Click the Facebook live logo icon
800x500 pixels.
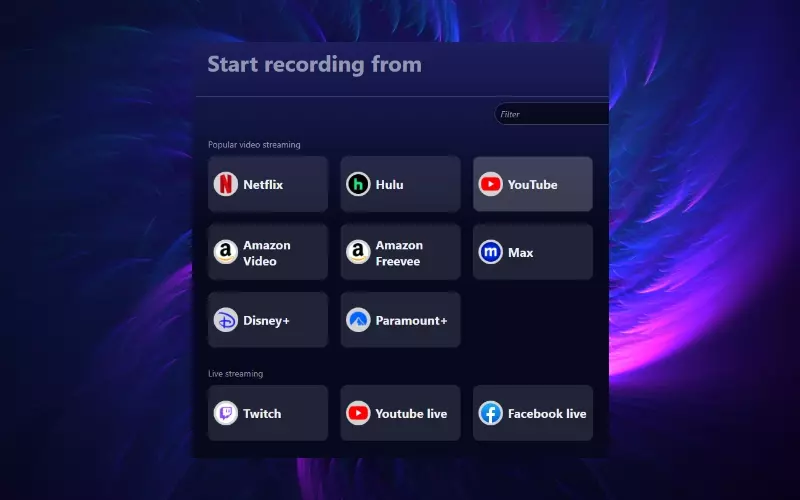[490, 413]
